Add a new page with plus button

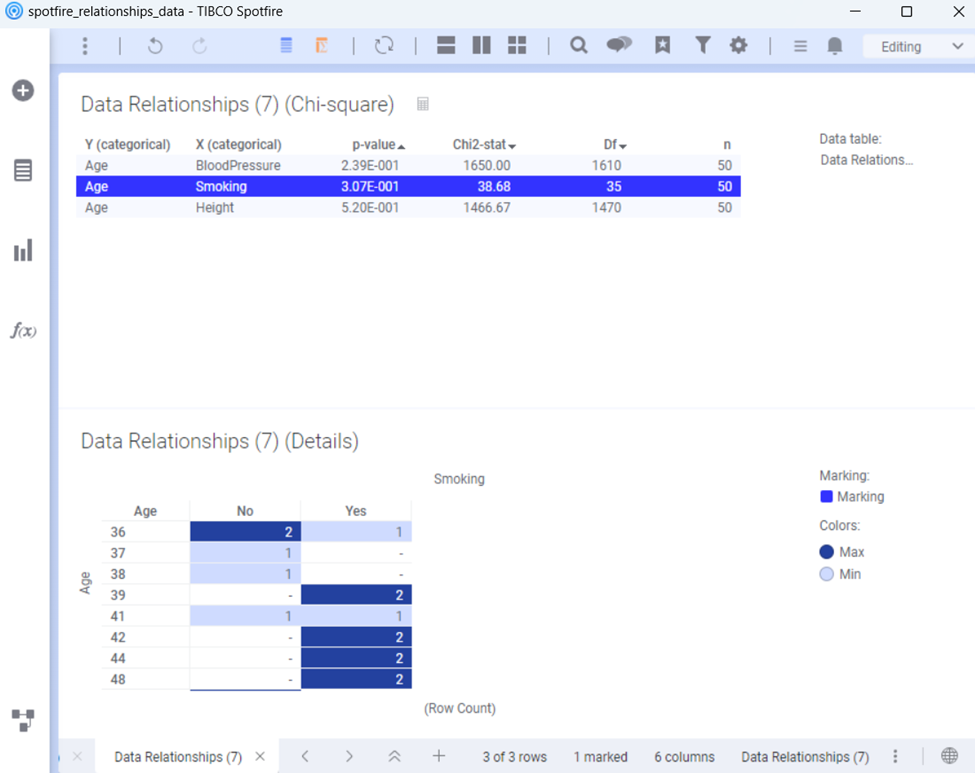pyautogui.click(x=439, y=756)
